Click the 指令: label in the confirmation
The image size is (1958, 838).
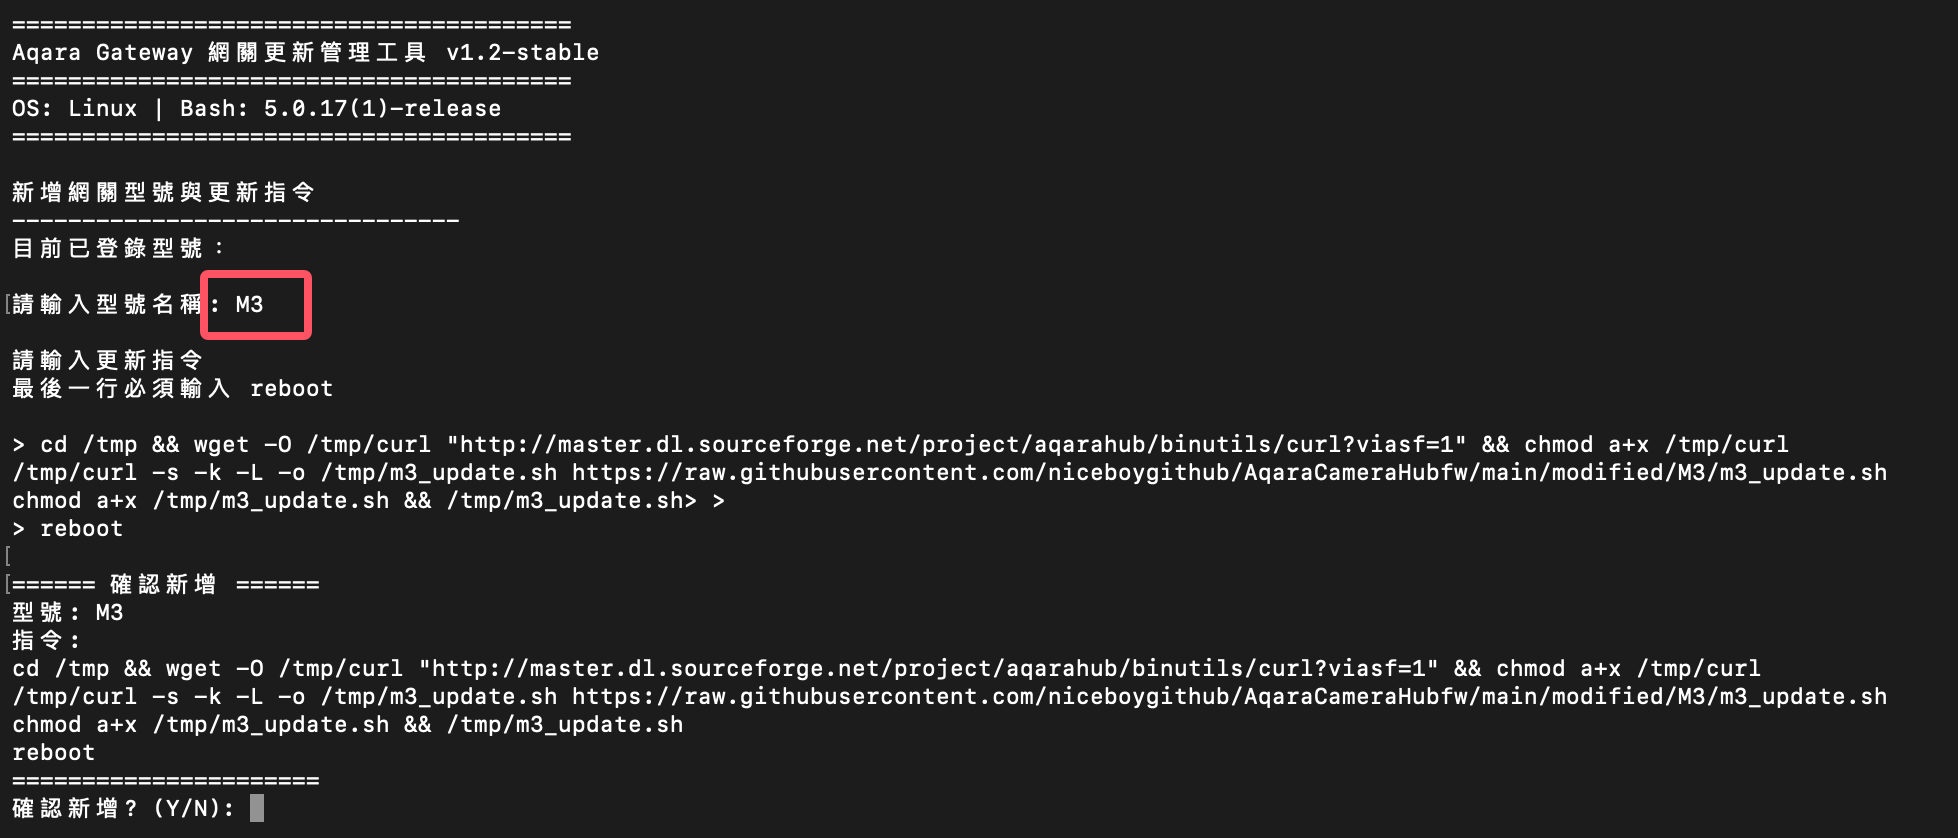tap(46, 640)
